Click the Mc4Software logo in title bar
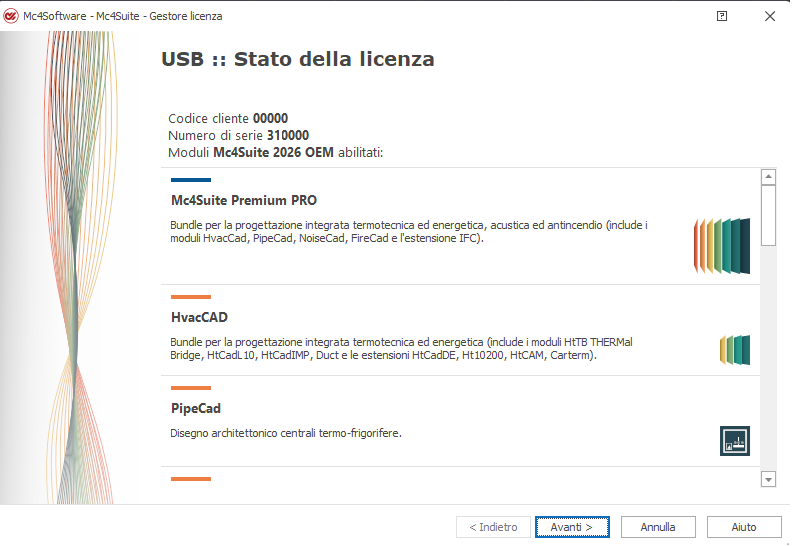Viewport: 792px width, 546px height. (11, 16)
